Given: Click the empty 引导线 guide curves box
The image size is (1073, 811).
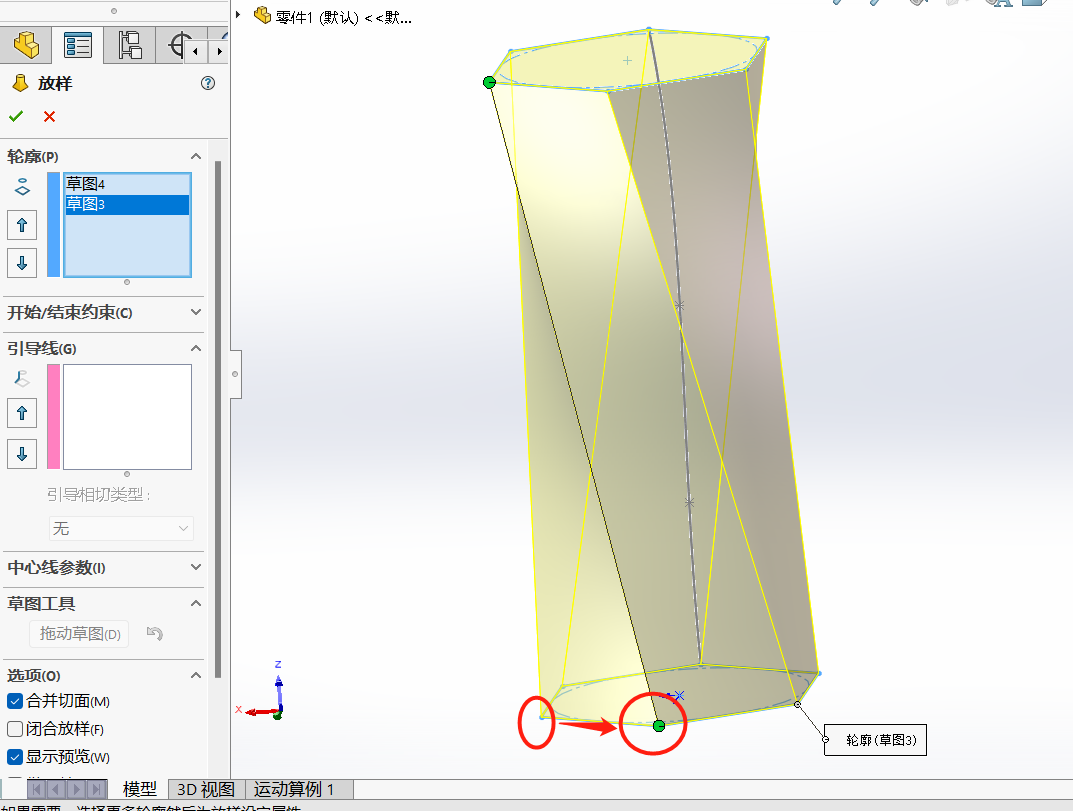Looking at the screenshot, I should (x=127, y=417).
